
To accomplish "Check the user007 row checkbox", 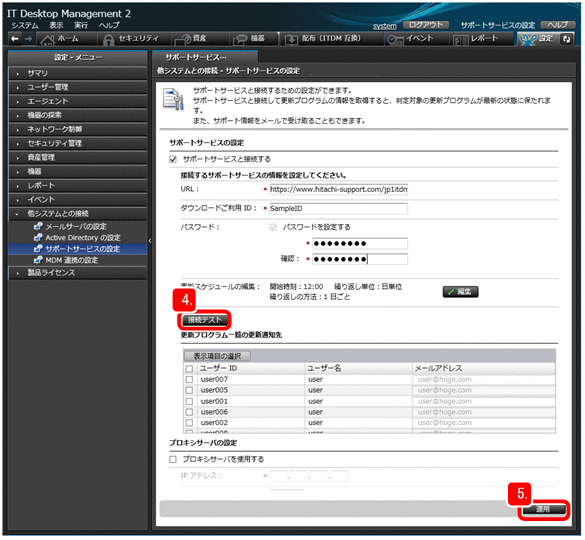I will click(x=190, y=380).
